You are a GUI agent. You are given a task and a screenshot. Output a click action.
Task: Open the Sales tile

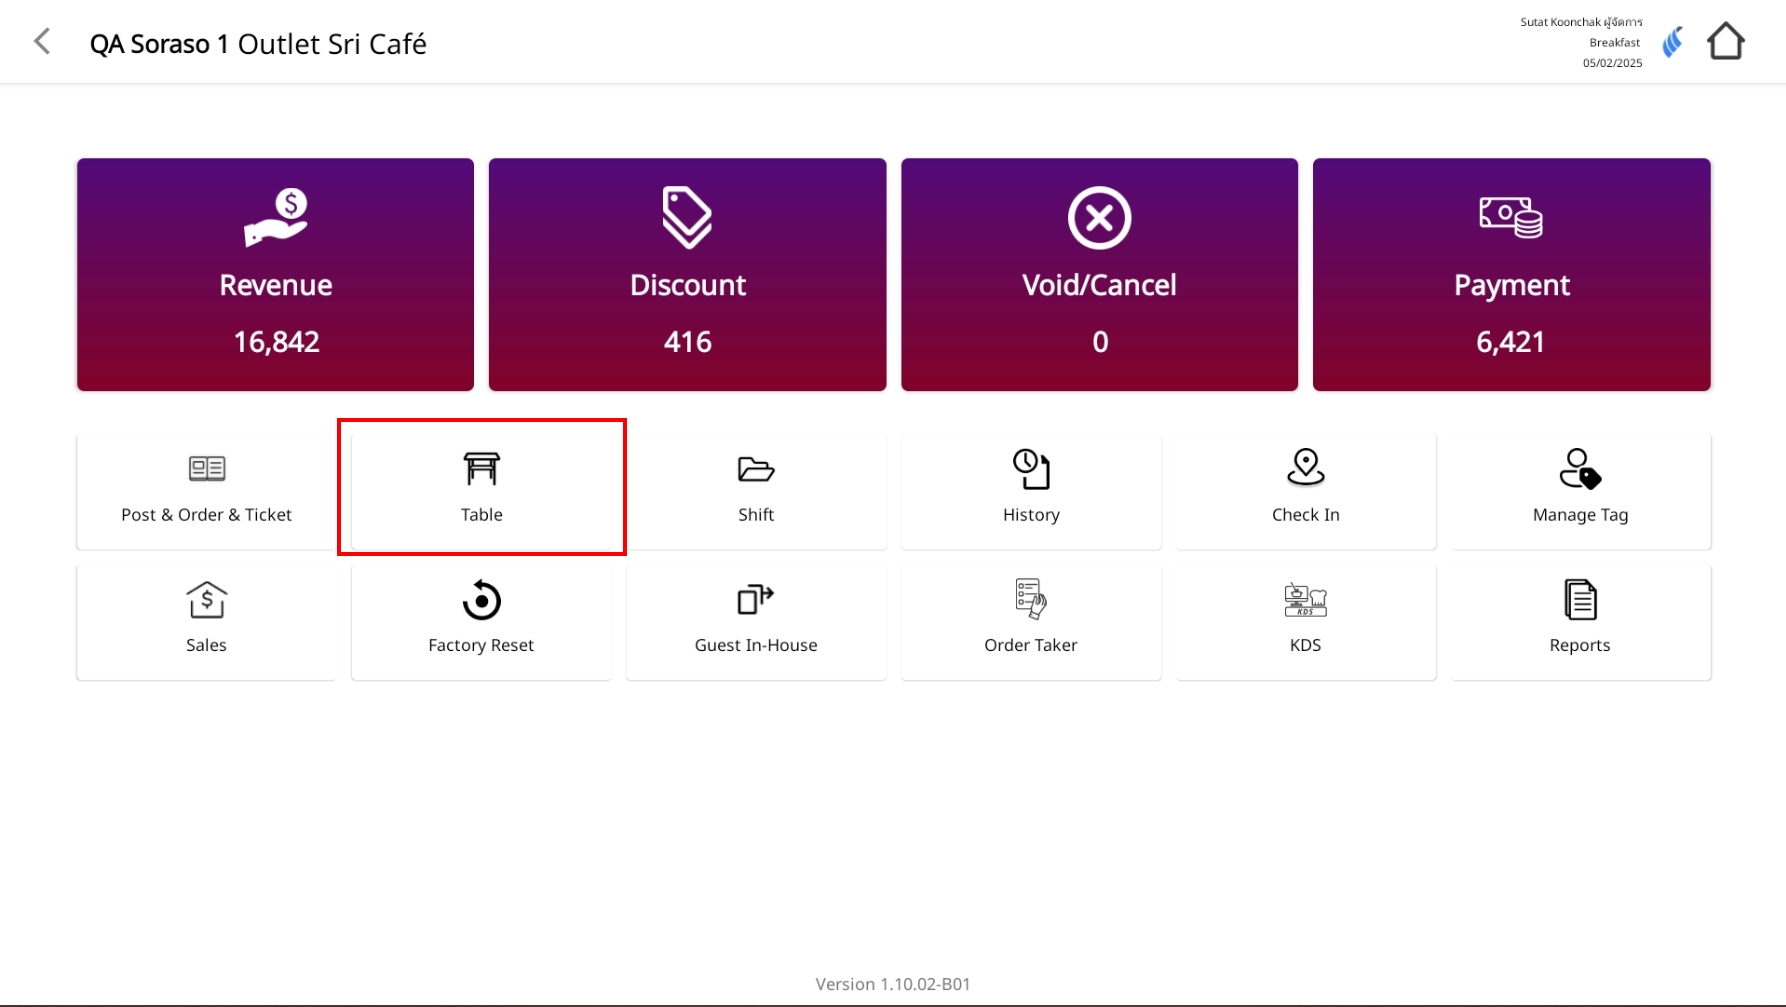click(206, 621)
